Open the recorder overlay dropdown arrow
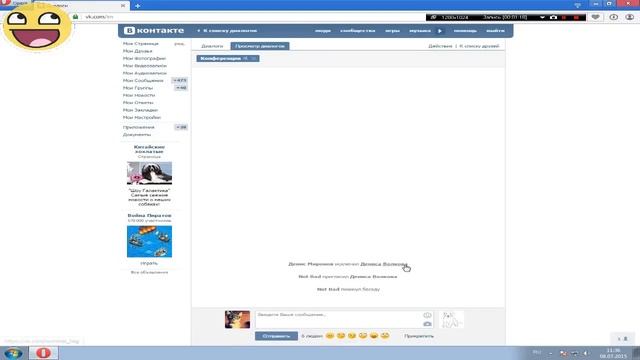 pyautogui.click(x=542, y=17)
